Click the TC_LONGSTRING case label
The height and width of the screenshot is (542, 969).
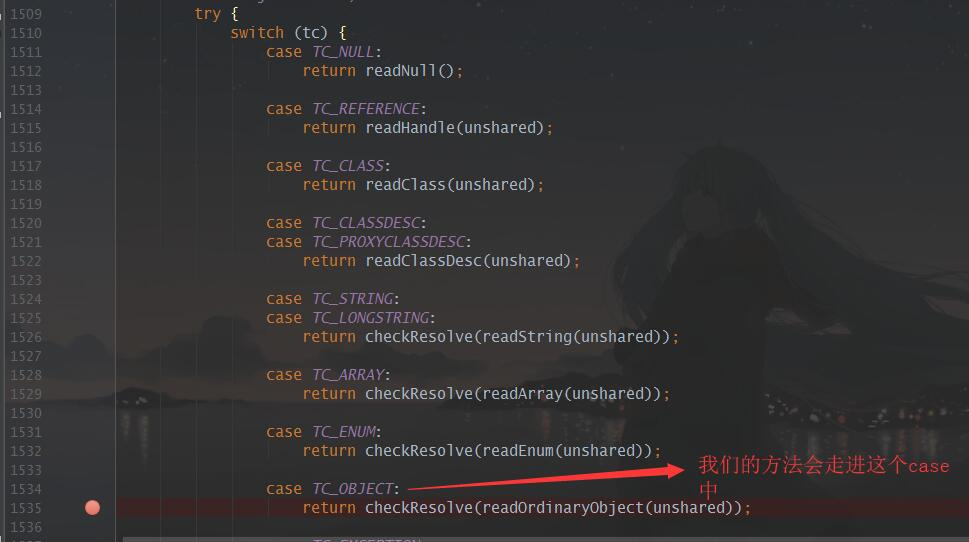tap(371, 318)
